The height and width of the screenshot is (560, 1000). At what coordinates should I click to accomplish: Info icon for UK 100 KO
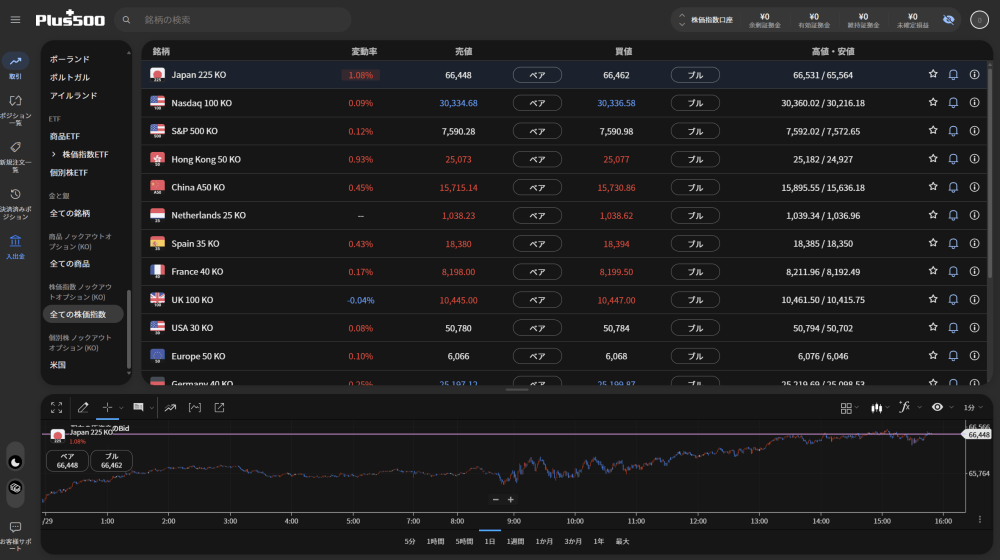pyautogui.click(x=974, y=299)
